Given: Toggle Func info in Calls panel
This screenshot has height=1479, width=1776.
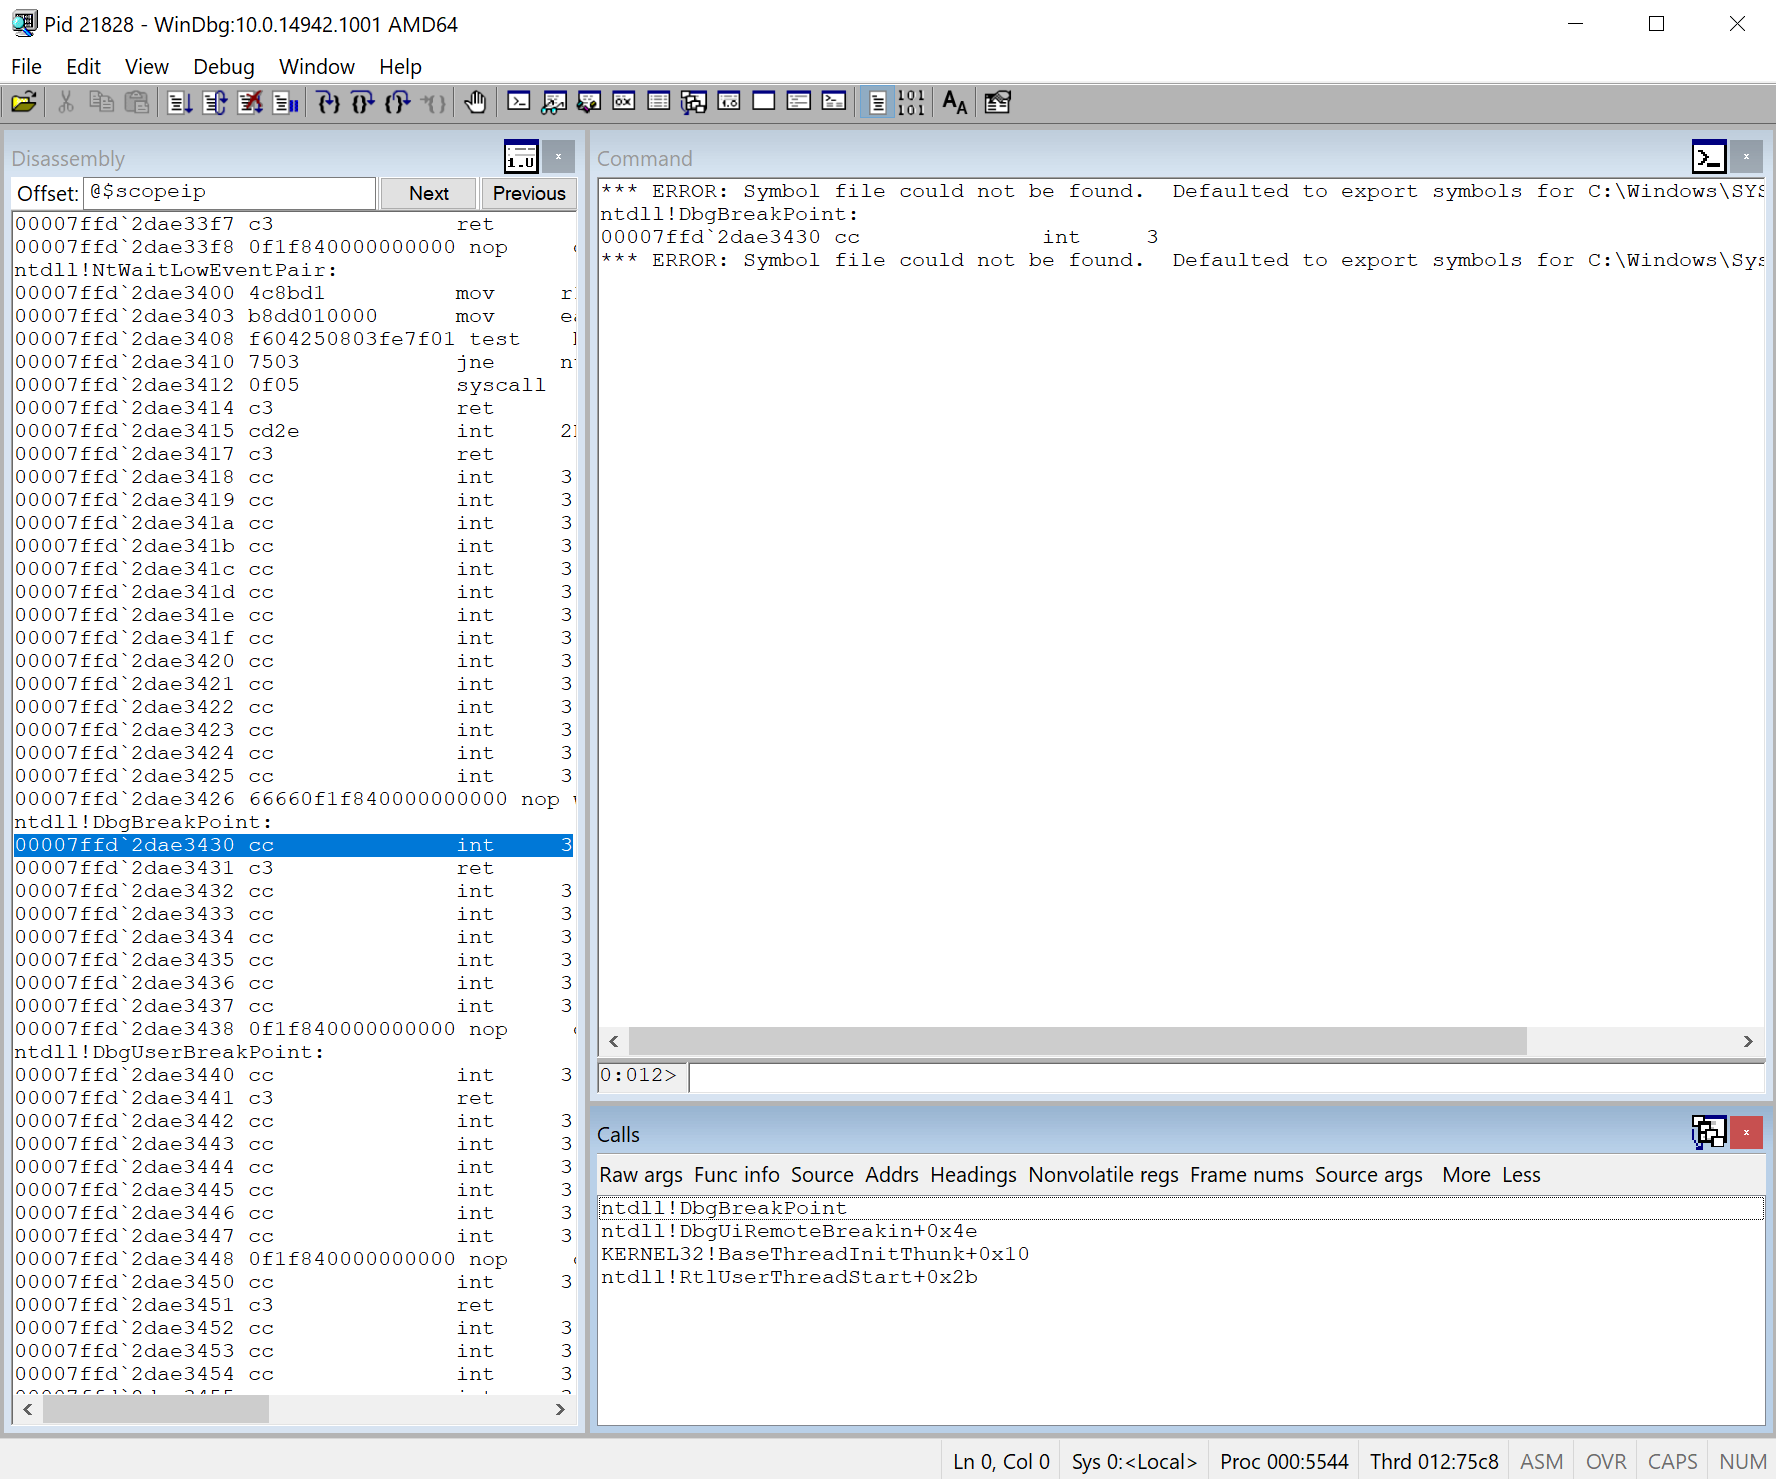Looking at the screenshot, I should (x=737, y=1175).
